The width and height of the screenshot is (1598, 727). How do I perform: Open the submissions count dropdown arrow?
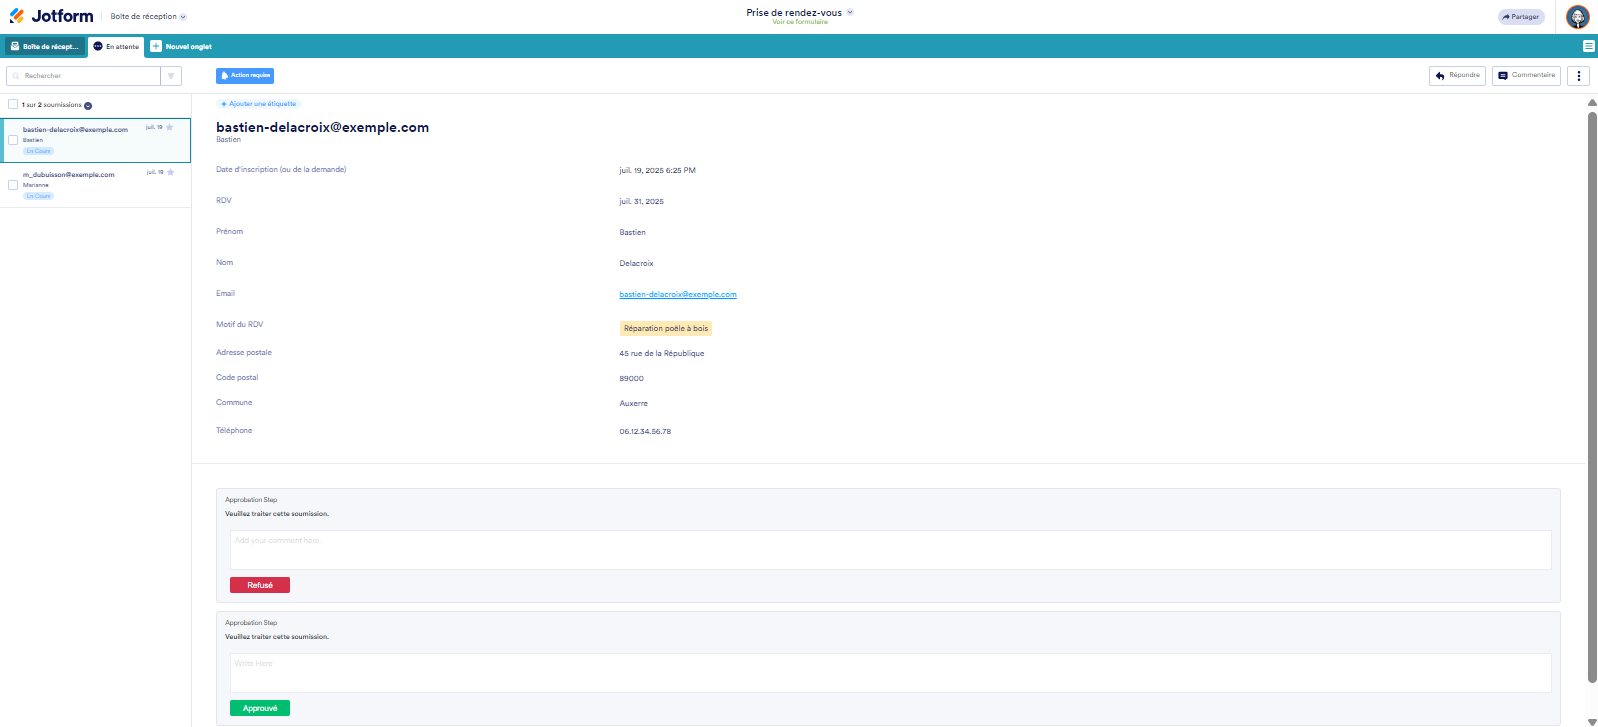click(88, 105)
